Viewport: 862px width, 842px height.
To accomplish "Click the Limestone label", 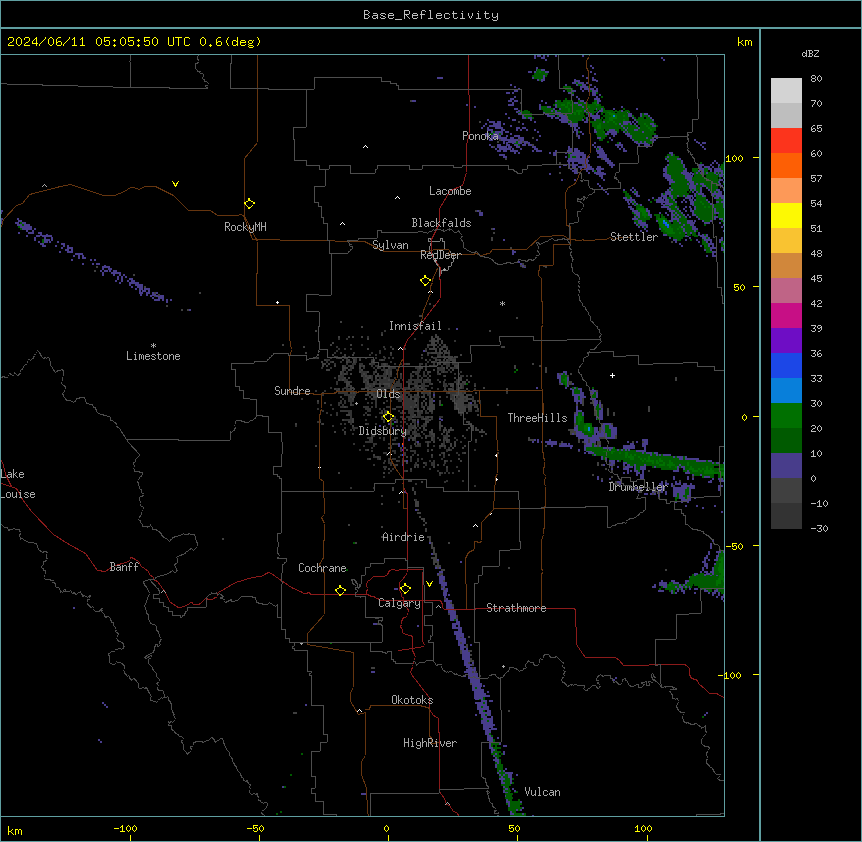I will pyautogui.click(x=153, y=356).
